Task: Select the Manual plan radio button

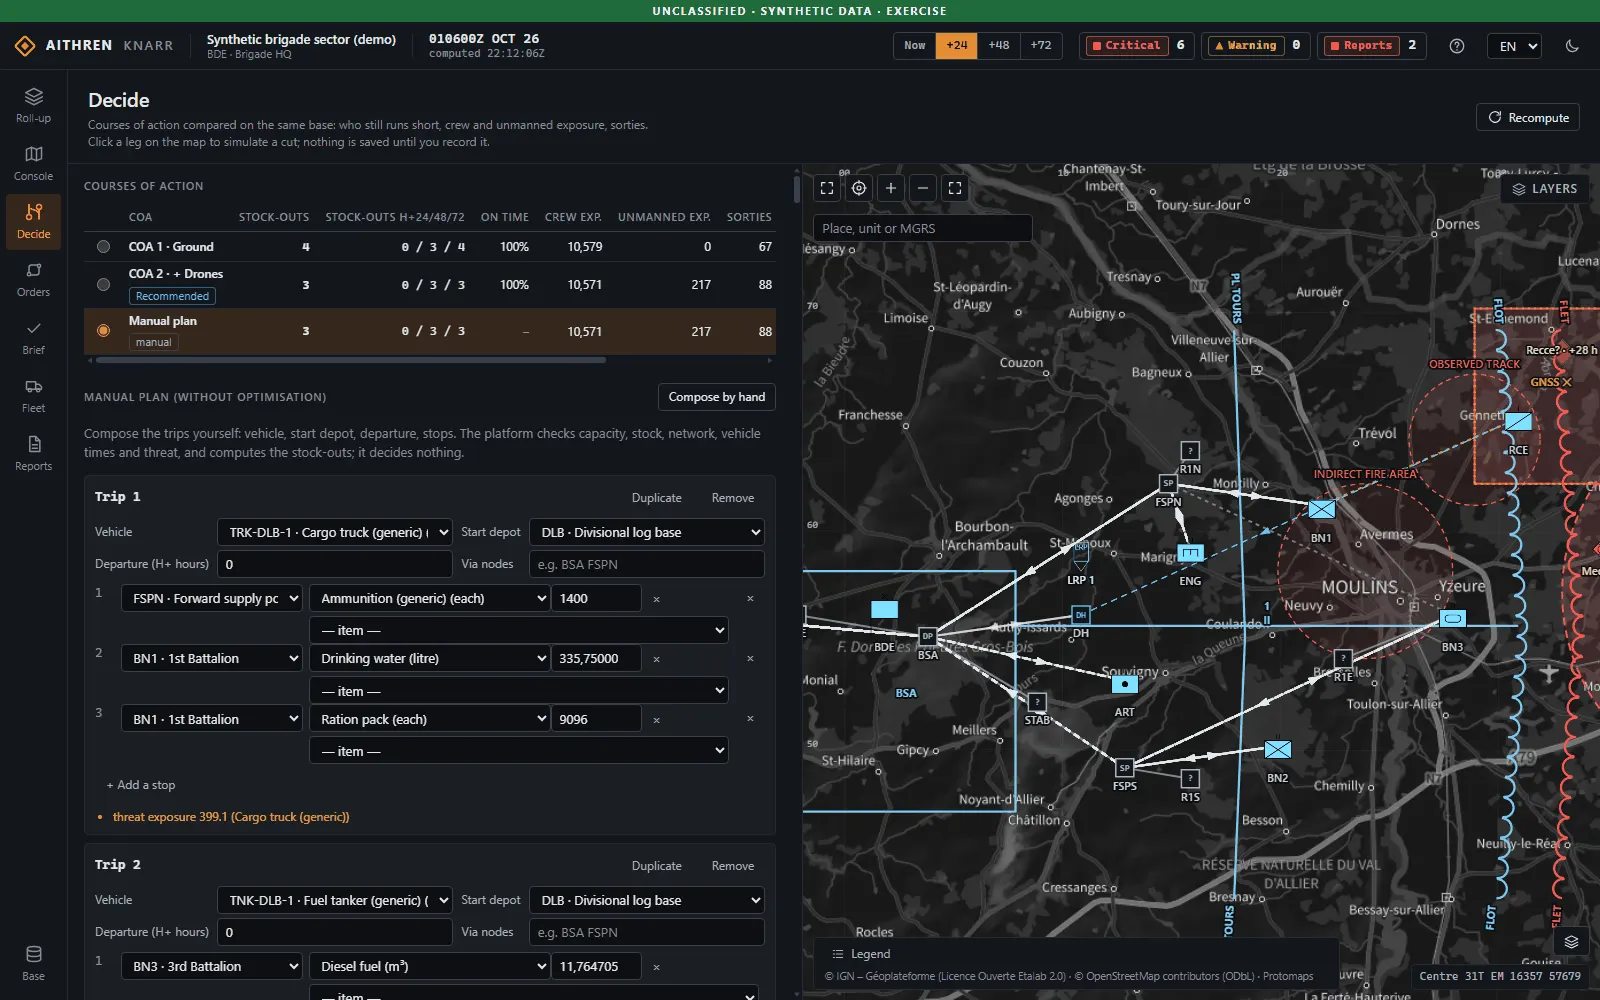Action: click(103, 331)
